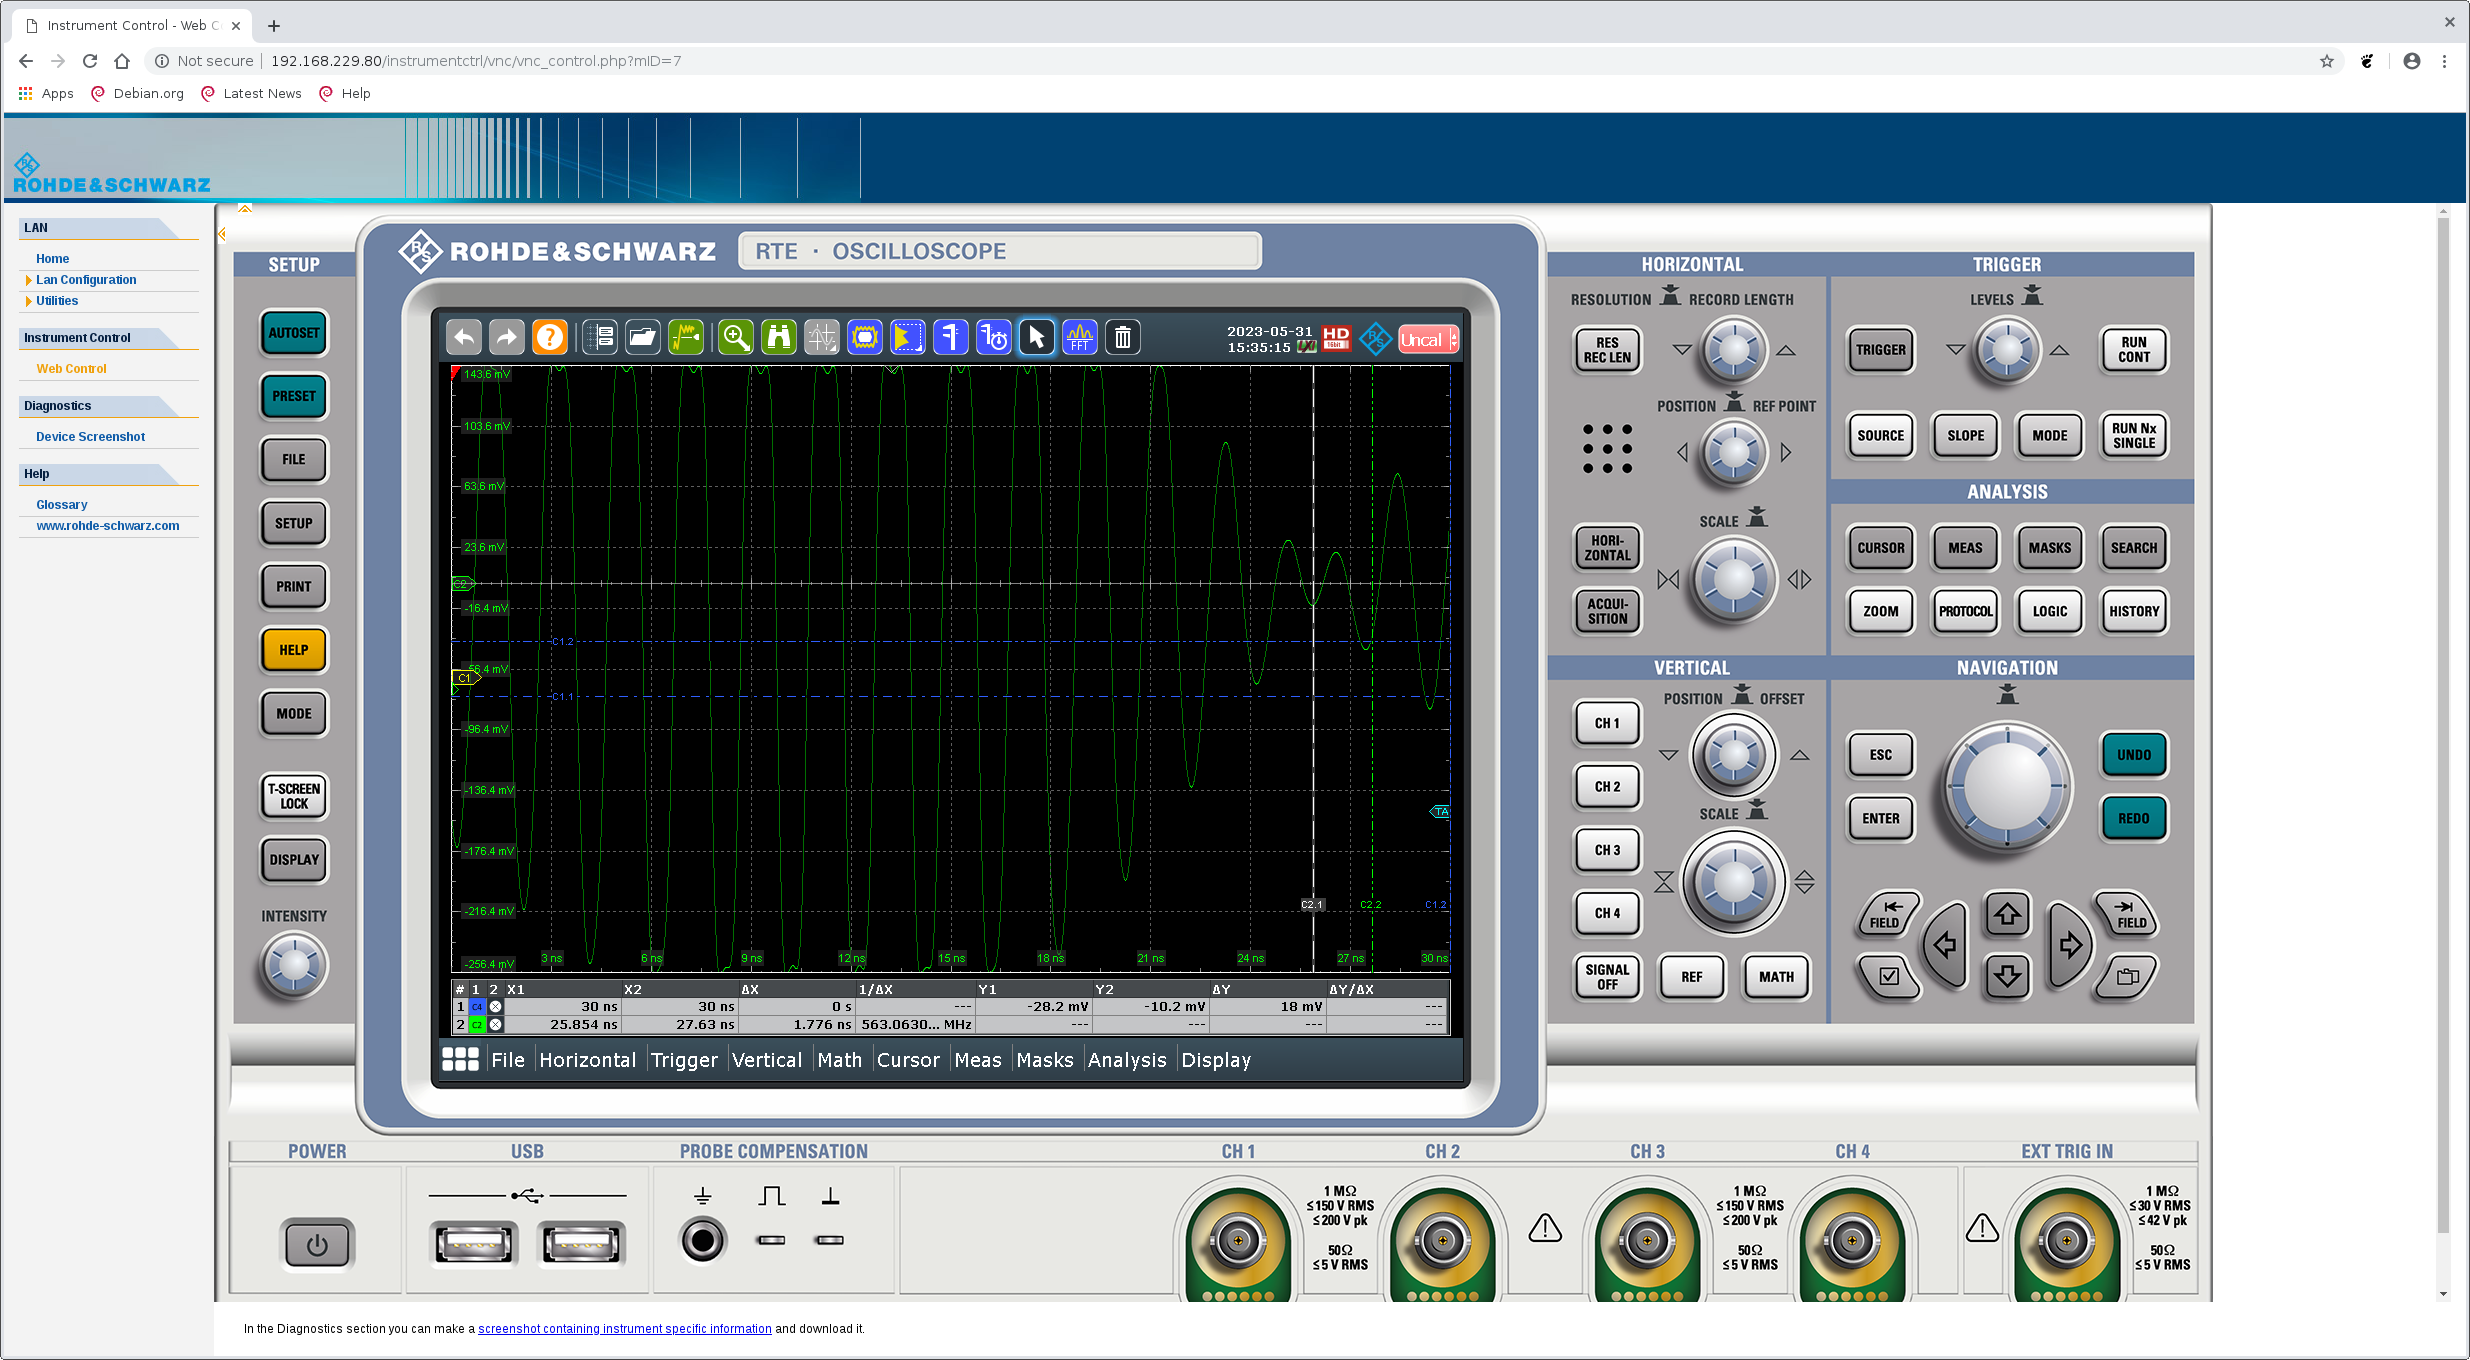Click the HD mode indicator icon

(1336, 338)
